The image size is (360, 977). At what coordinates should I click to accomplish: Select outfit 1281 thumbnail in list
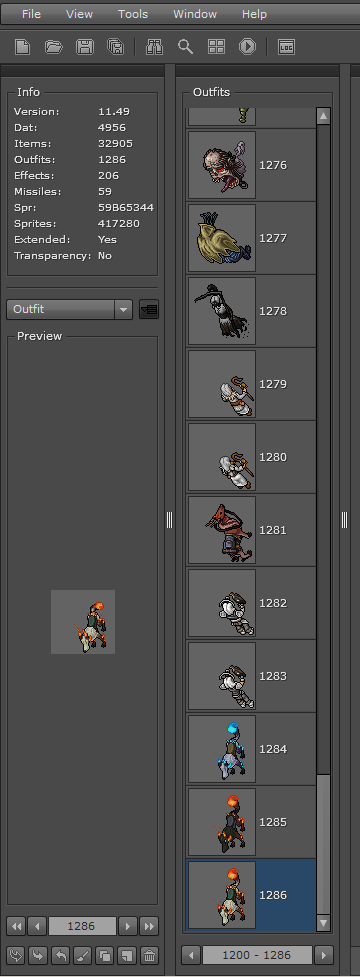tap(222, 530)
